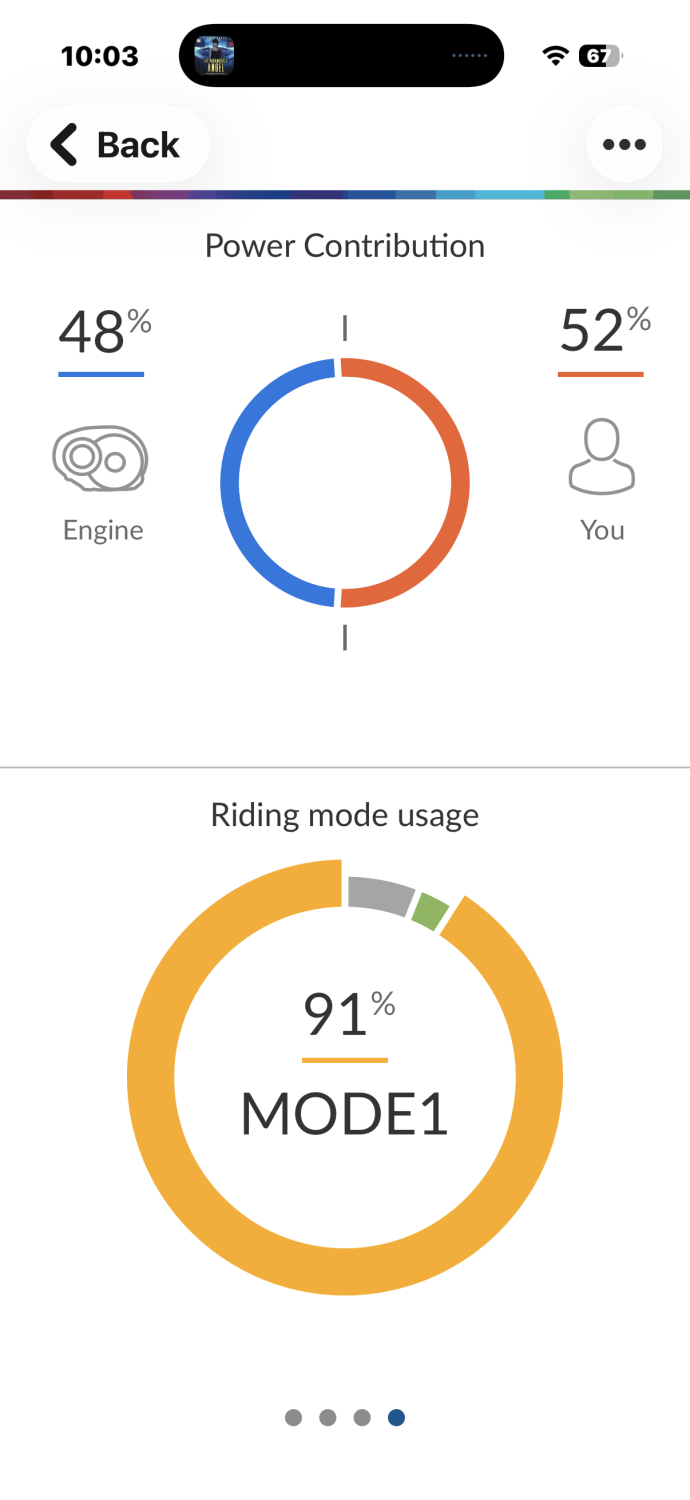Go to the third page dot
The image size is (690, 1500).
point(362,1417)
